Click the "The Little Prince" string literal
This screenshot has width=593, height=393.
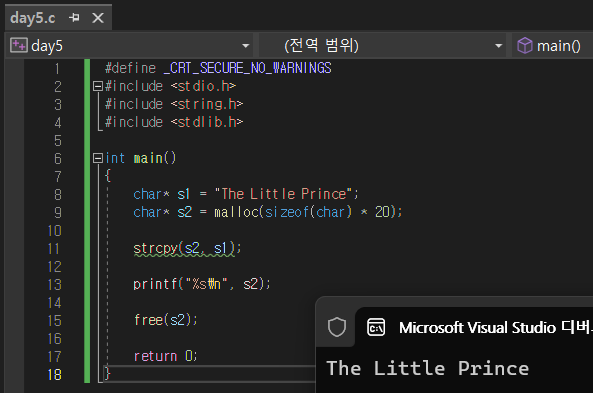pos(284,194)
